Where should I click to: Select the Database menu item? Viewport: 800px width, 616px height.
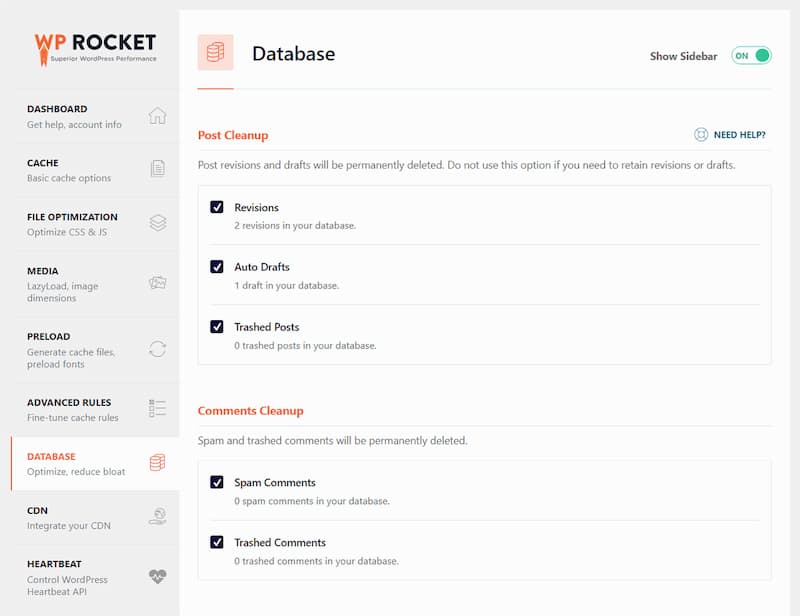click(95, 463)
